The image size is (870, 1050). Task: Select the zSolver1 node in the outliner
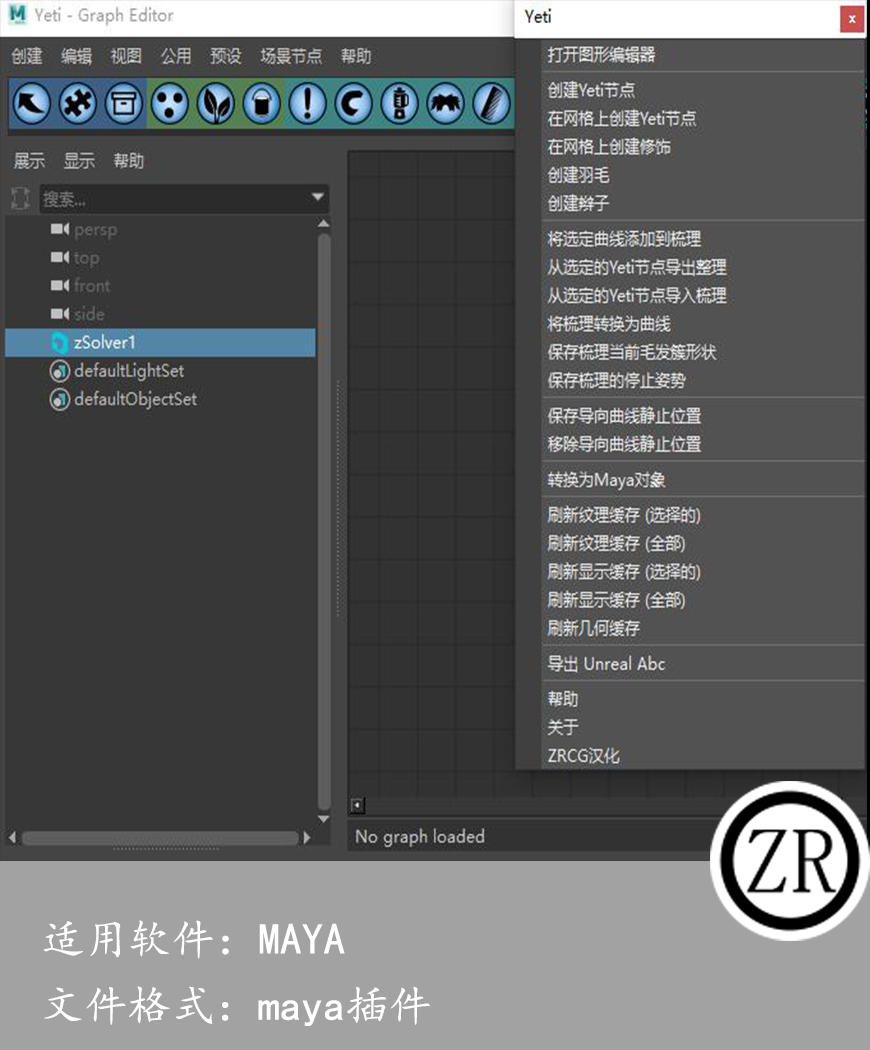pyautogui.click(x=103, y=341)
